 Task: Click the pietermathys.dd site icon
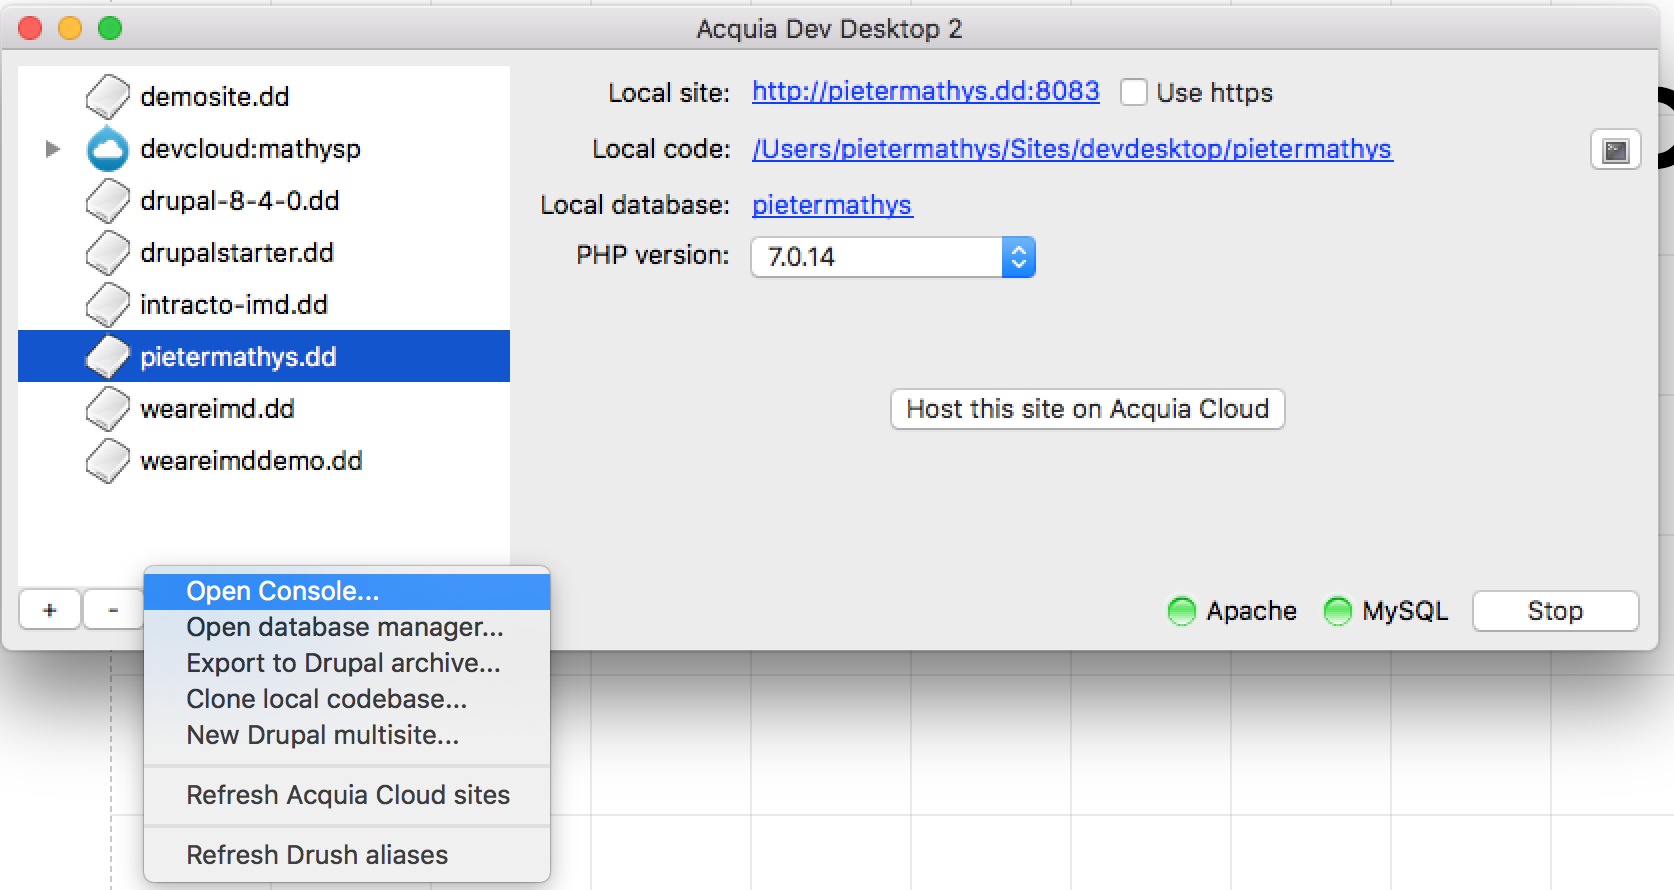[x=107, y=357]
